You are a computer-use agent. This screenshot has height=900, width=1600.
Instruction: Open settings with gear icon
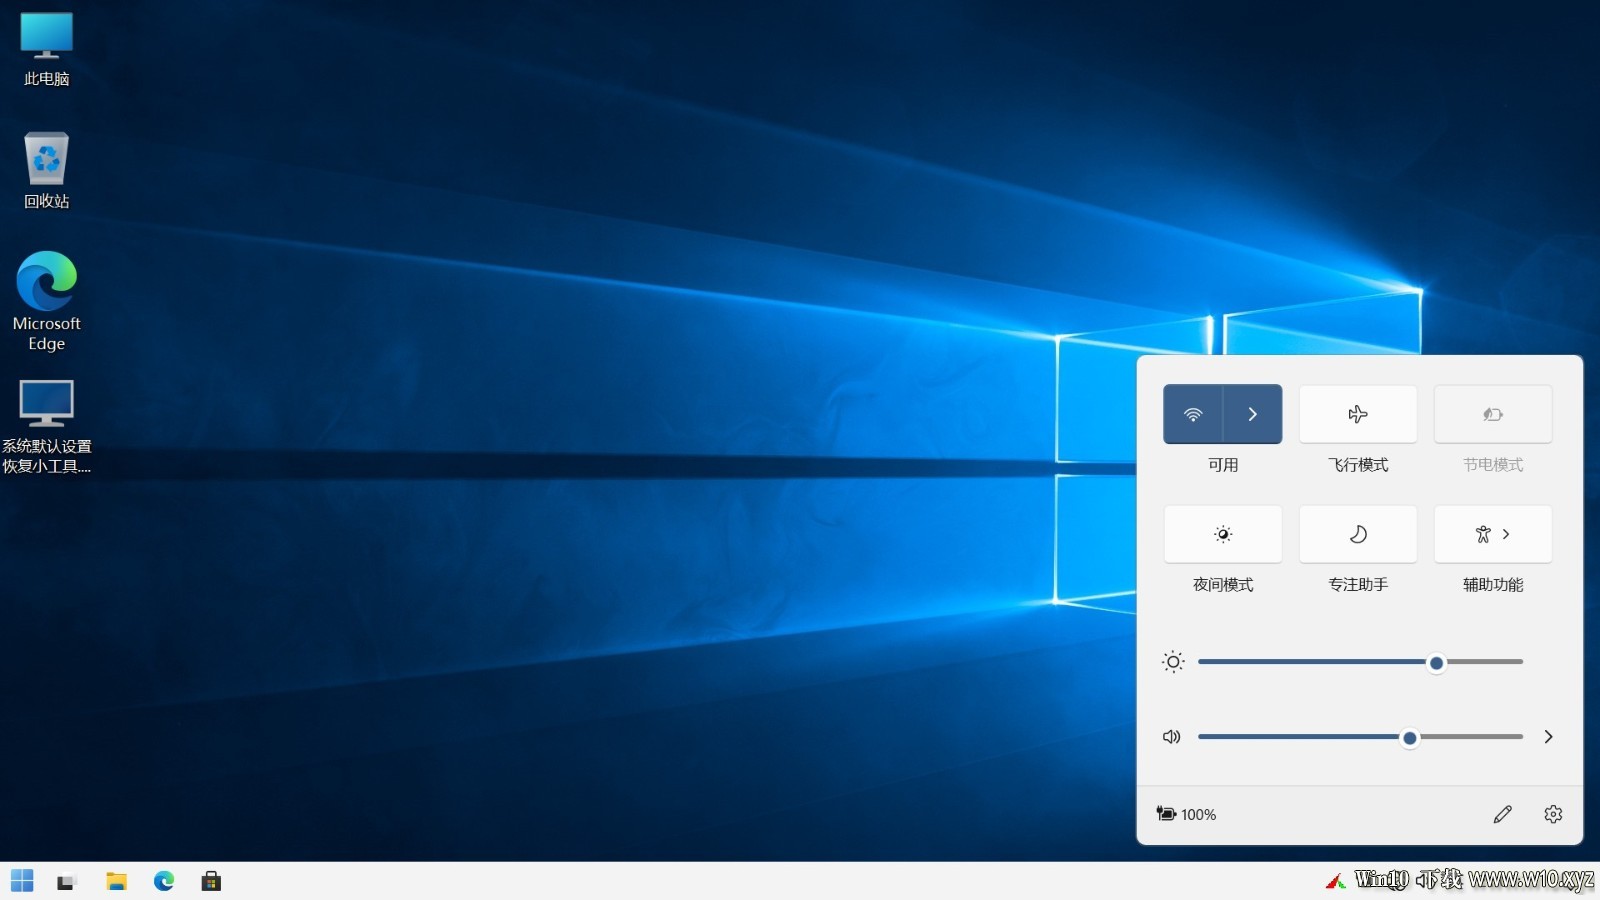point(1553,814)
